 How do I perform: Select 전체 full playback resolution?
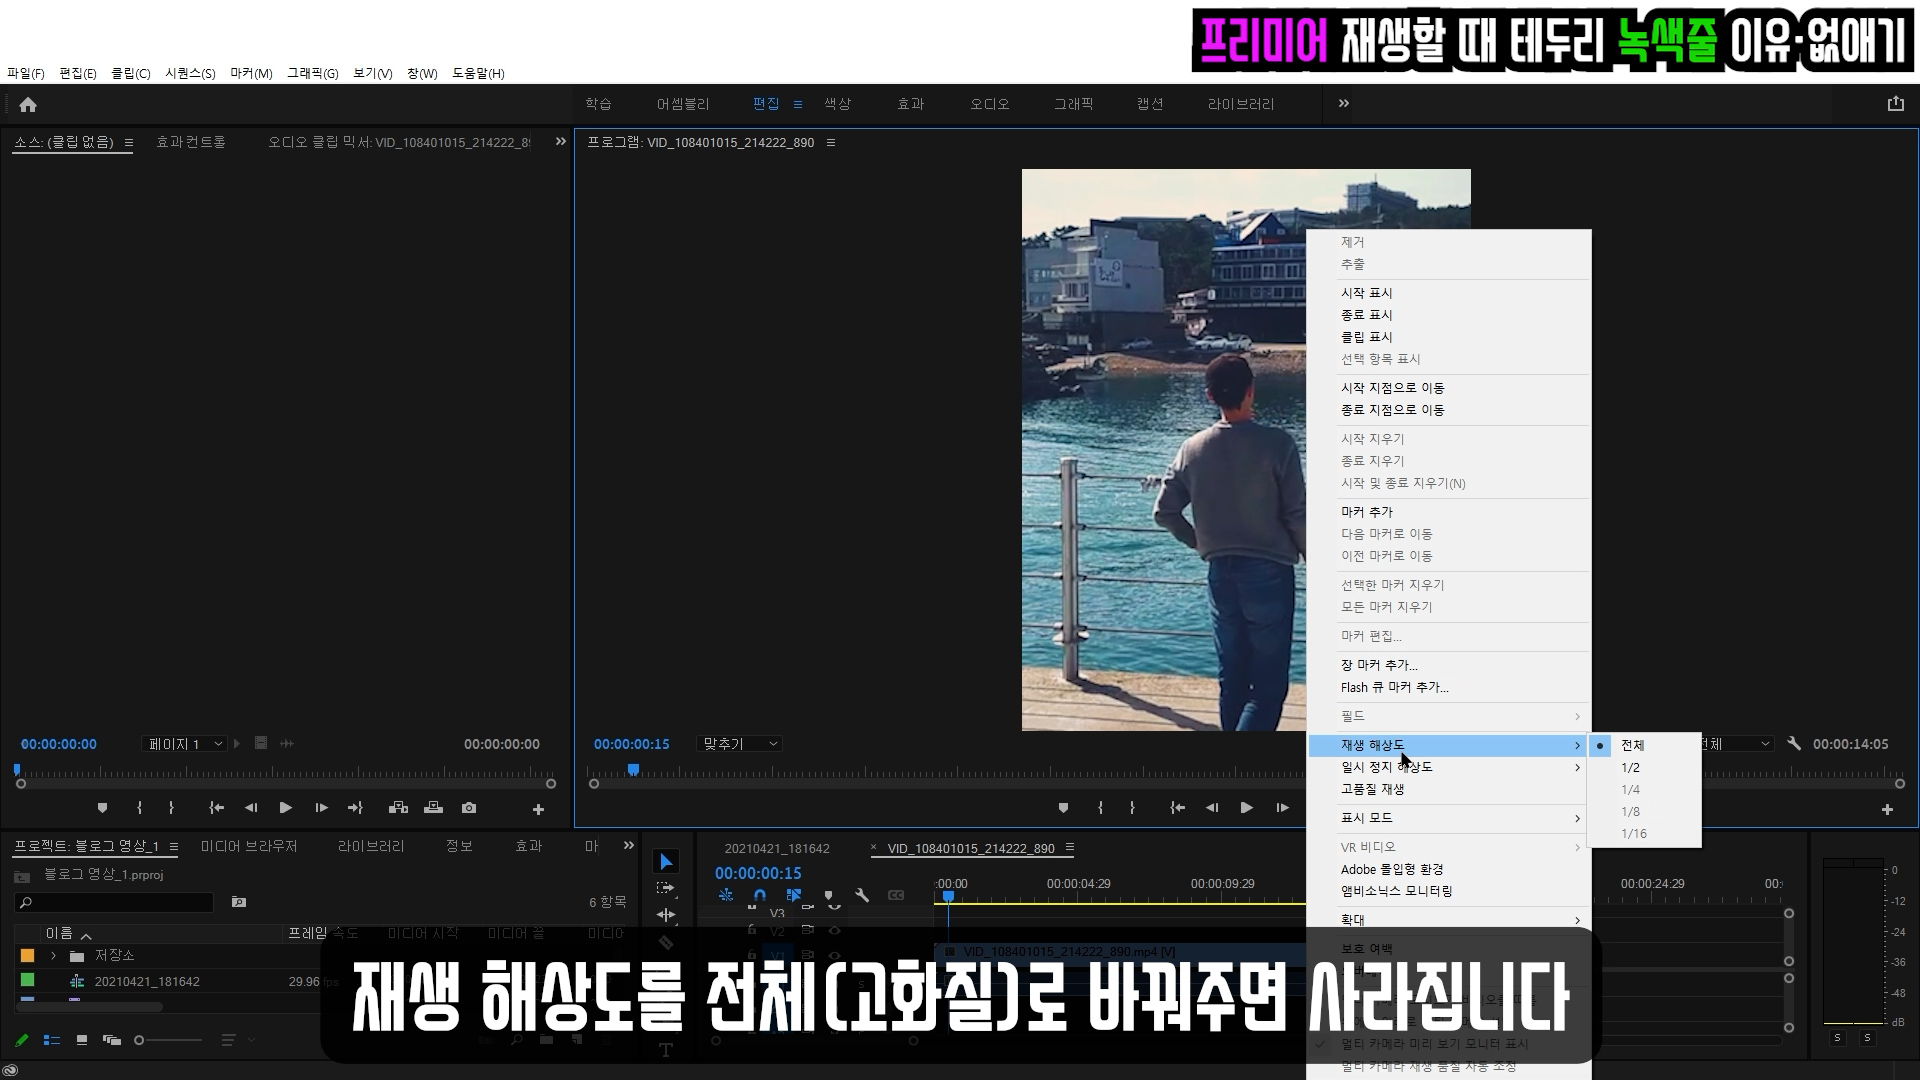[1633, 745]
